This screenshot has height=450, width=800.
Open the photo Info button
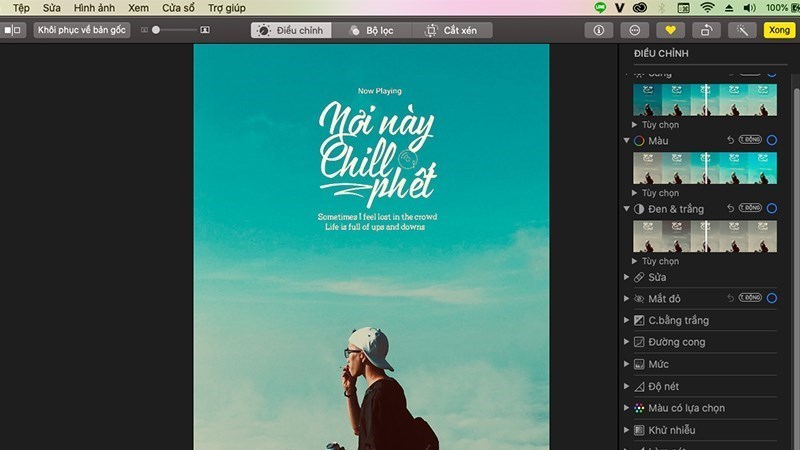click(x=598, y=30)
